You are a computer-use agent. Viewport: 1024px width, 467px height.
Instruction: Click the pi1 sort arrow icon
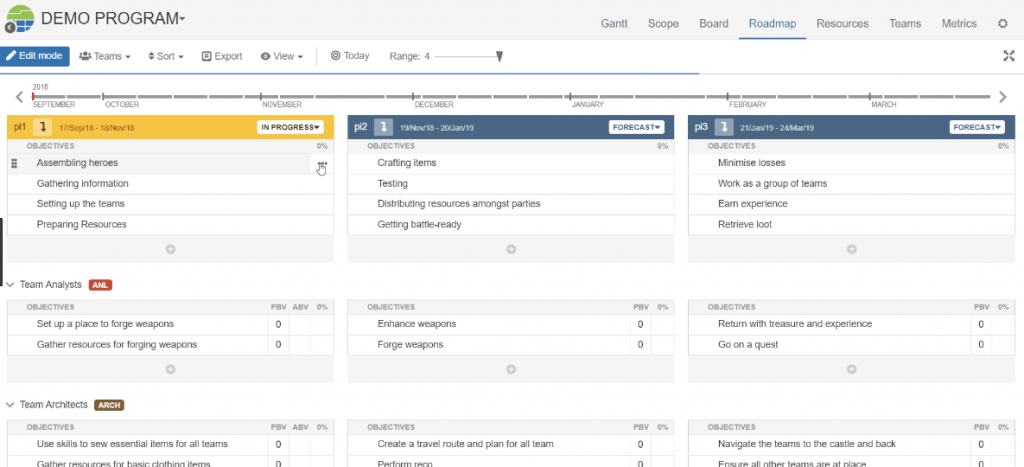click(44, 127)
